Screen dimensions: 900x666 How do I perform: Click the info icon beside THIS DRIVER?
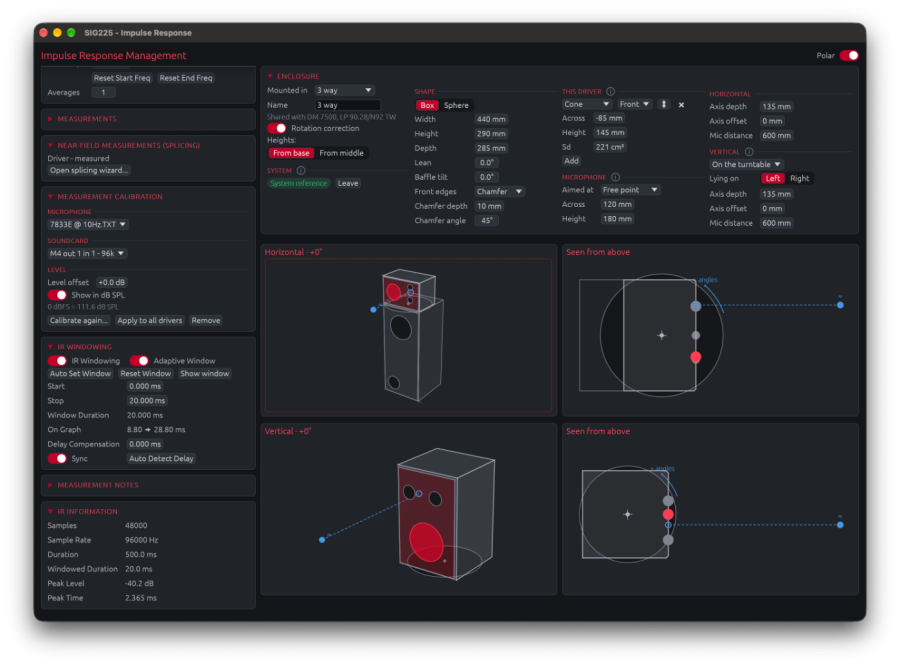coord(611,91)
